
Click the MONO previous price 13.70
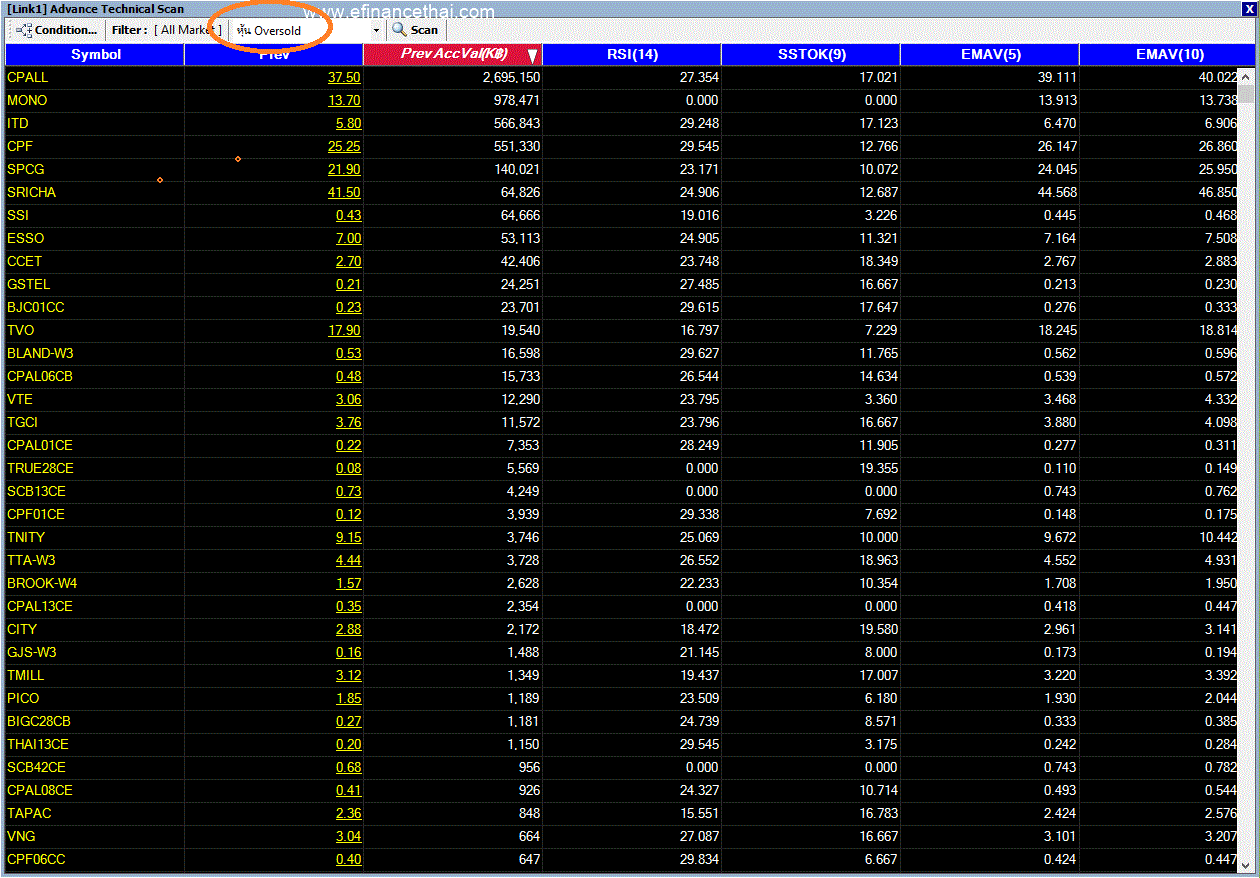click(x=344, y=100)
